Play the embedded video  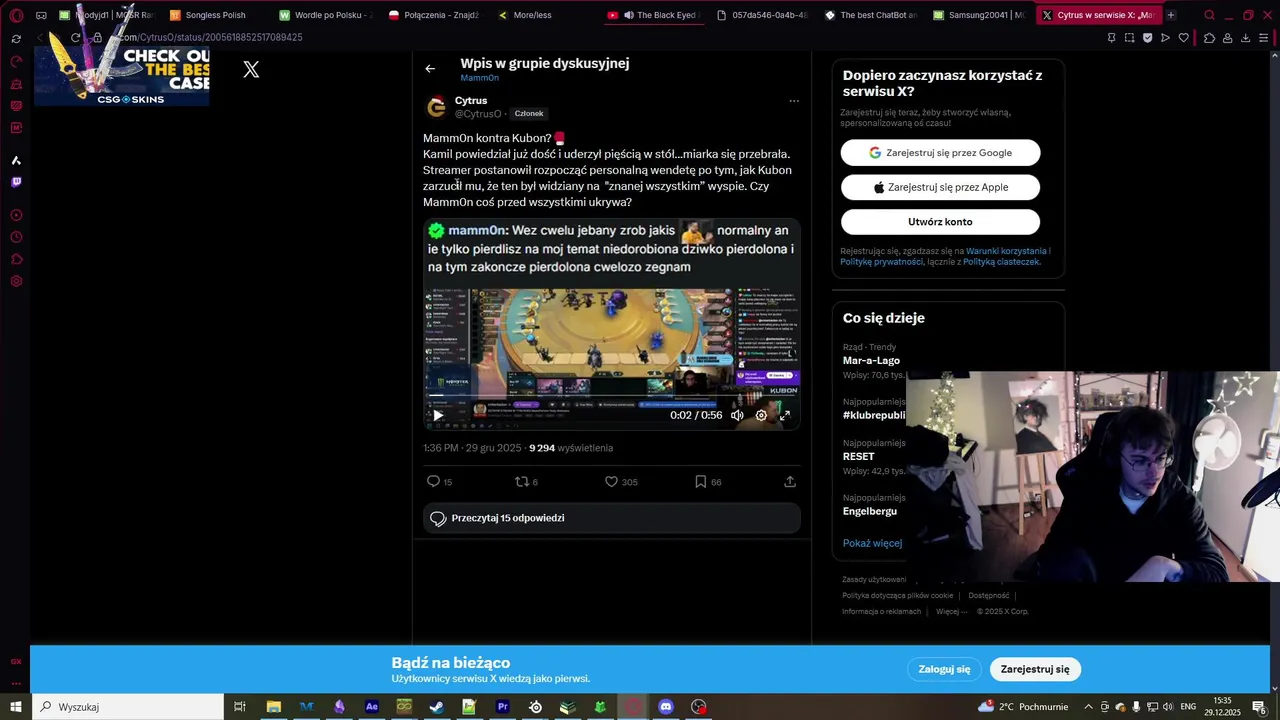tap(438, 415)
